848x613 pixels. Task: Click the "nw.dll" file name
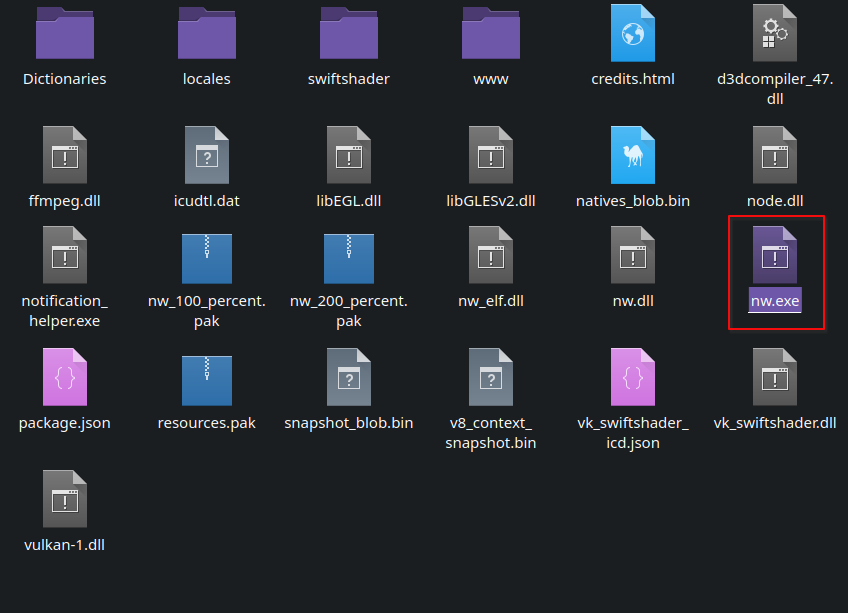pyautogui.click(x=633, y=301)
